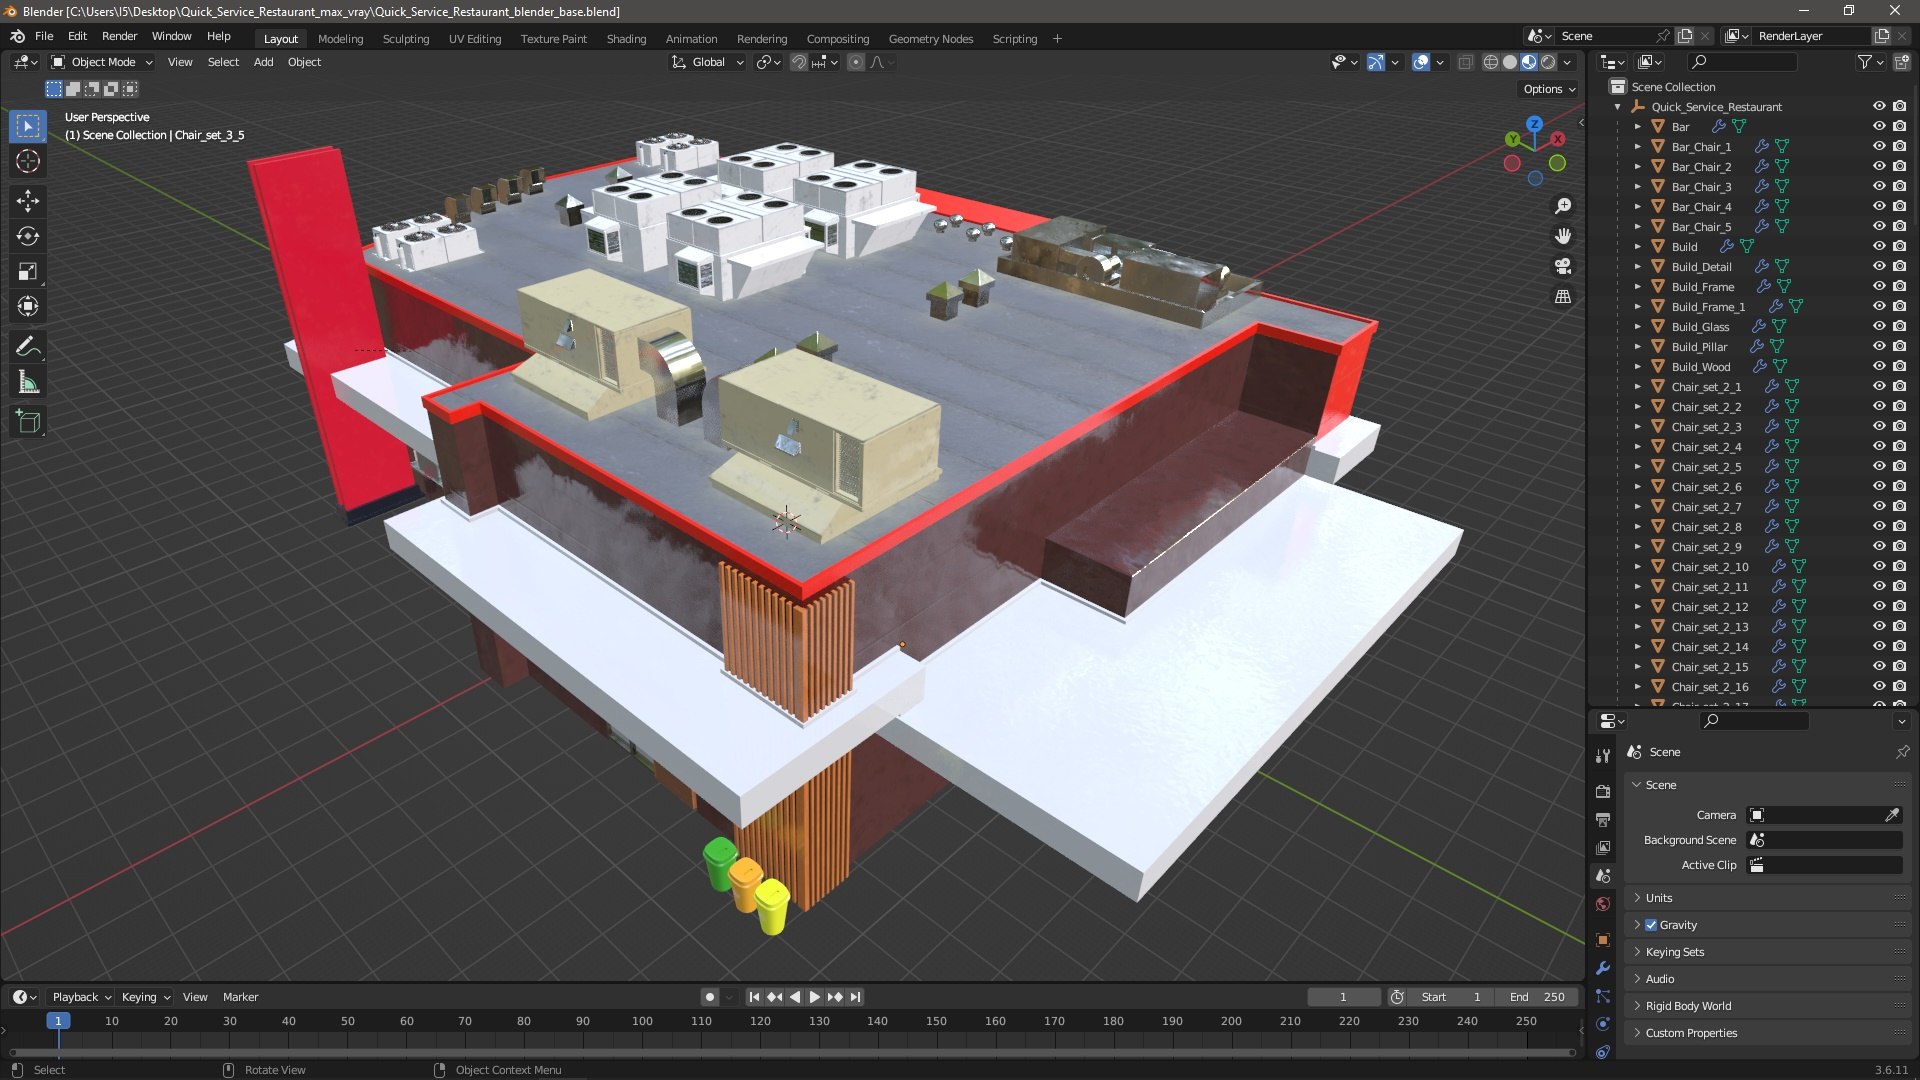
Task: Hide Bar_Chair_1 with its eye icon
Action: (x=1879, y=146)
